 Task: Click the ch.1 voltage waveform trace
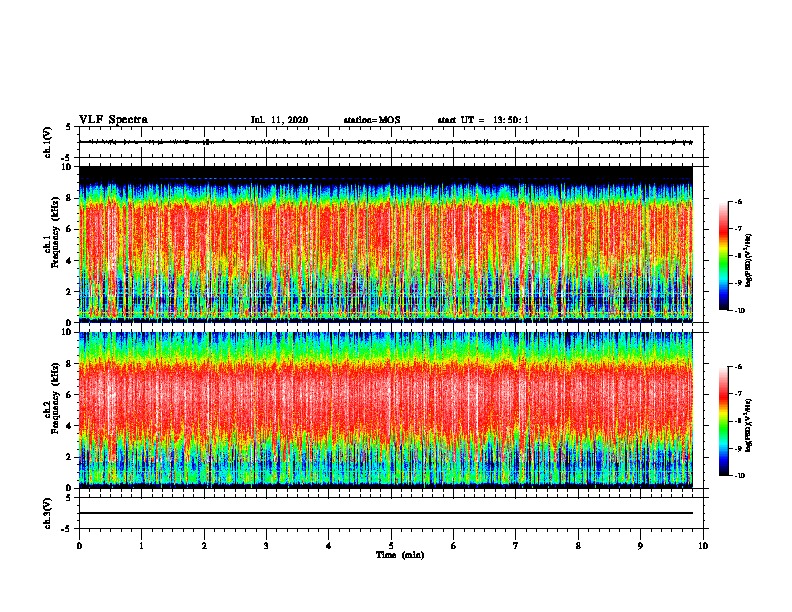385,142
